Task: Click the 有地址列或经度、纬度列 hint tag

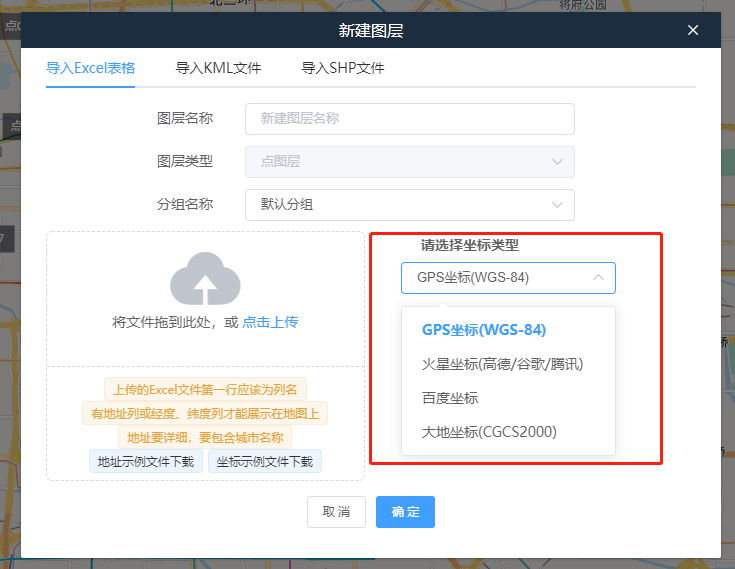Action: [205, 413]
